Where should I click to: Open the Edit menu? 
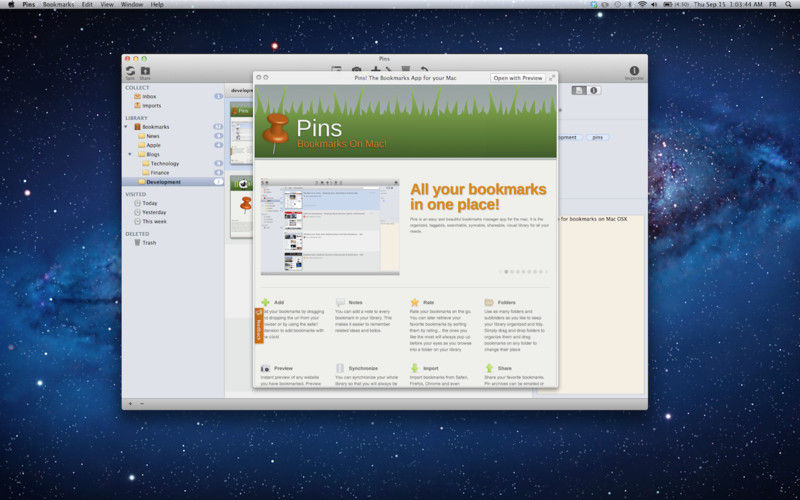pos(87,4)
